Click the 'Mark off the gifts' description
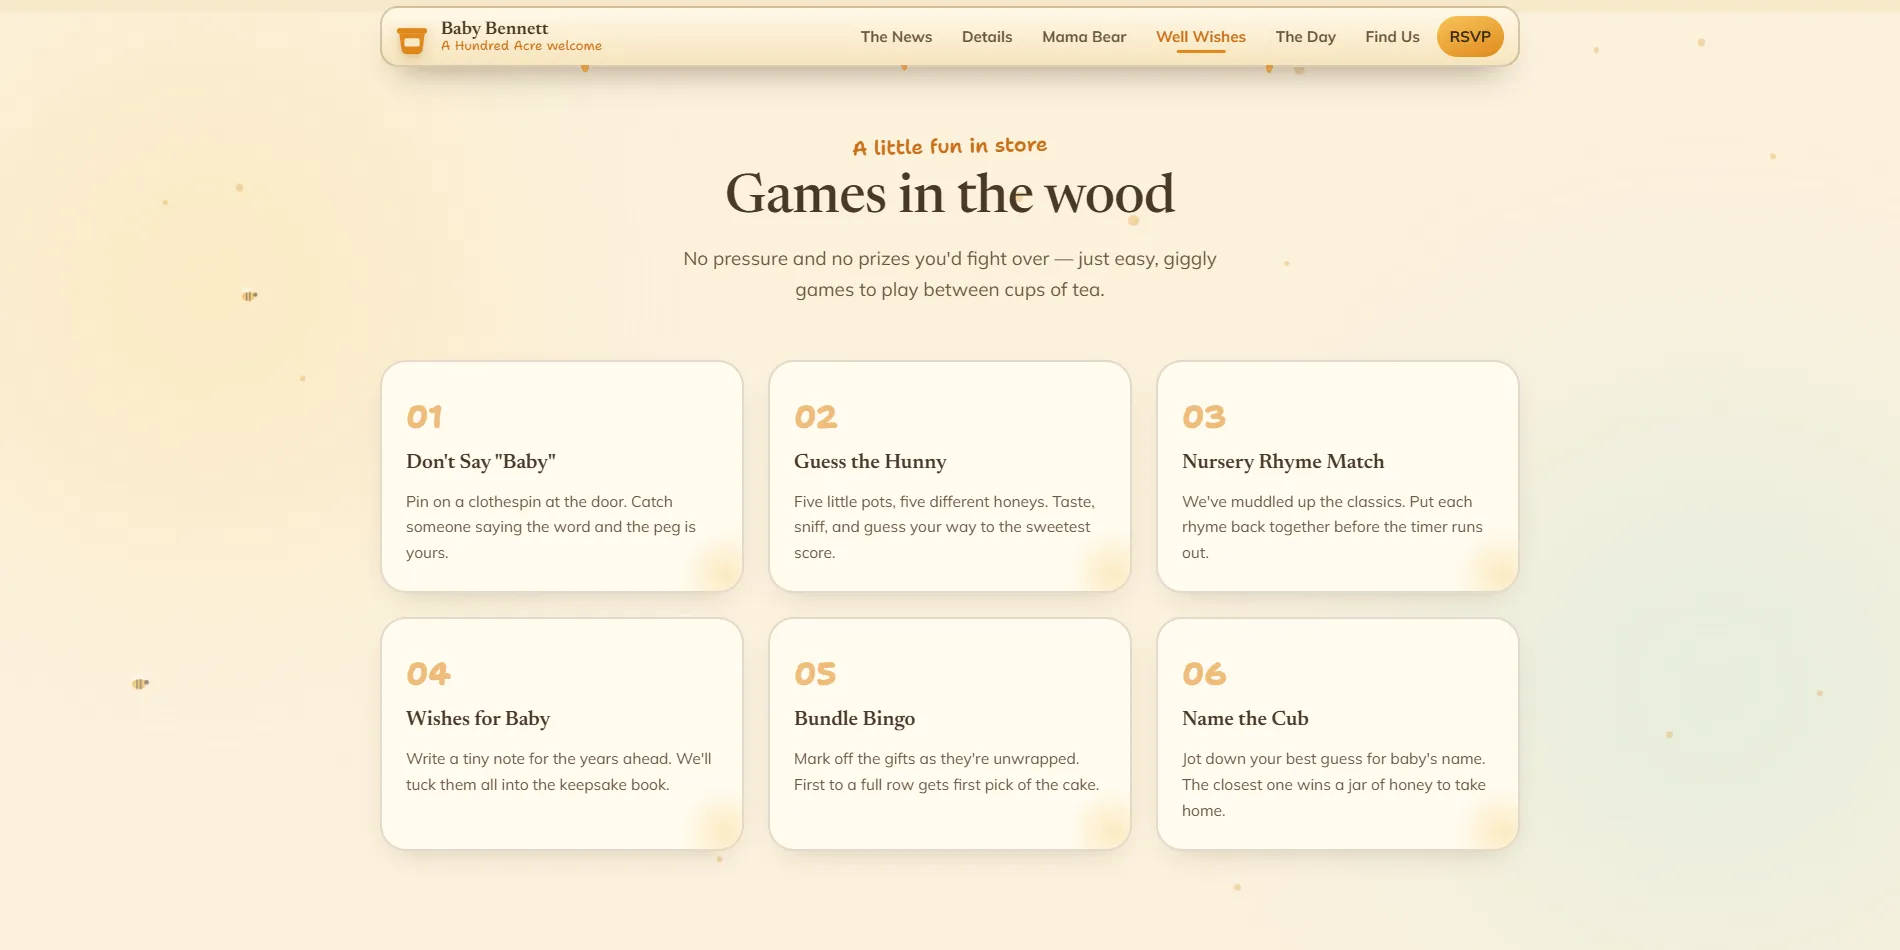The height and width of the screenshot is (950, 1900). [x=946, y=772]
